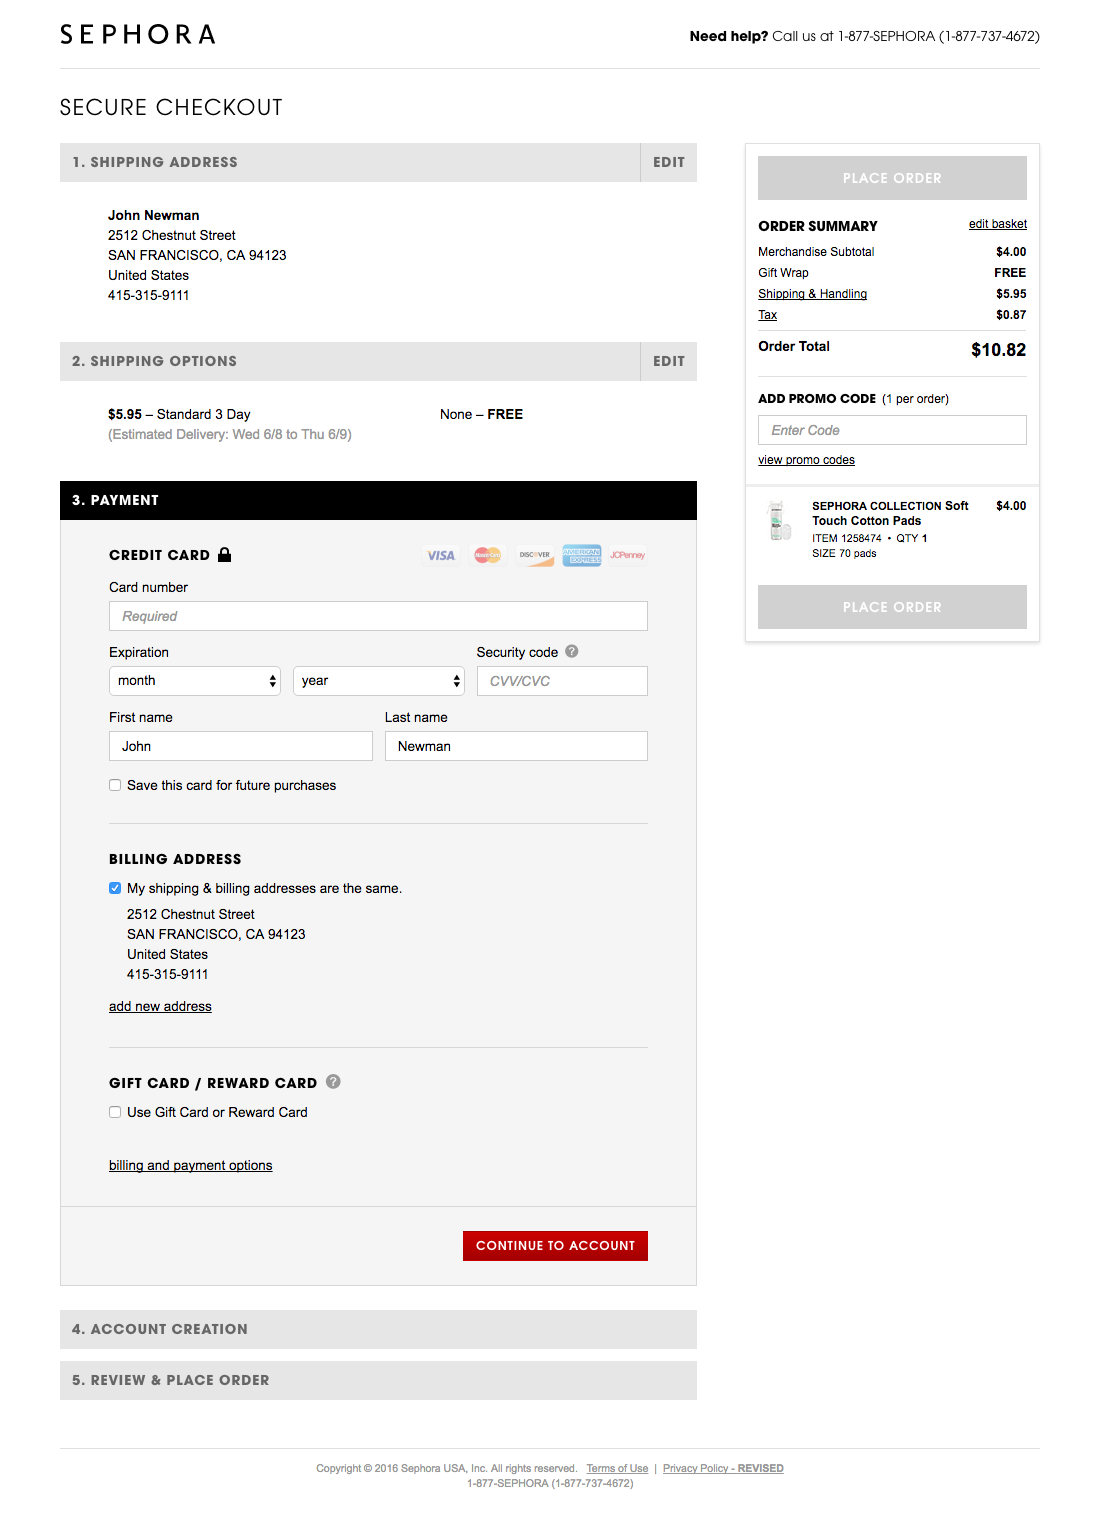
Task: Click the JCPenney card icon
Action: tap(628, 555)
